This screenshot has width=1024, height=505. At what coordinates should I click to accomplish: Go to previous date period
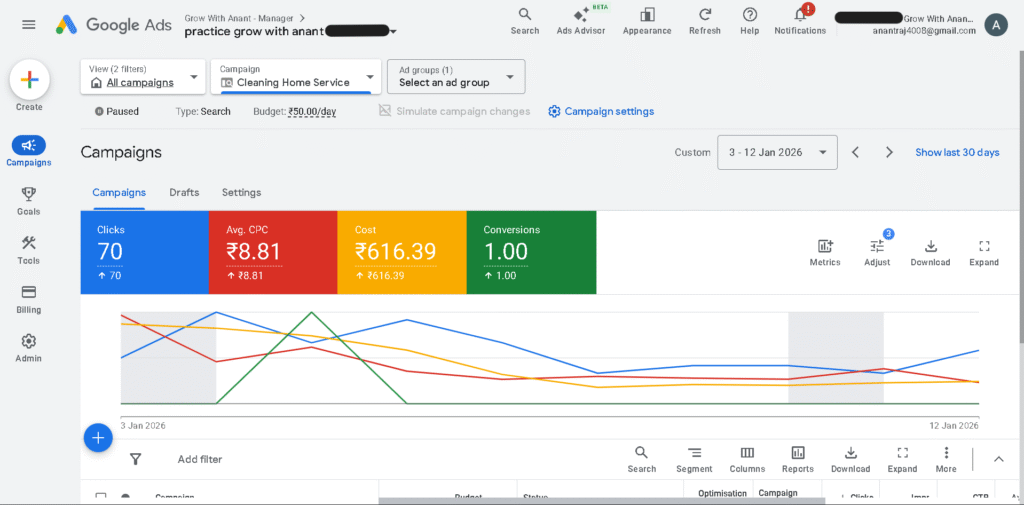[x=855, y=152]
